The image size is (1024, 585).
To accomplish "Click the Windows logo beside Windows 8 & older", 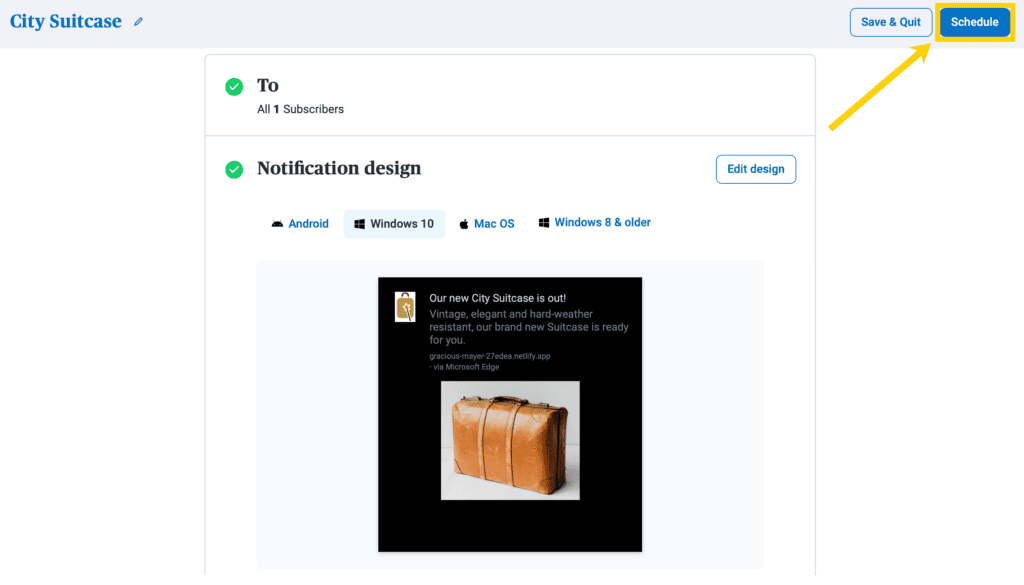I will coord(543,223).
